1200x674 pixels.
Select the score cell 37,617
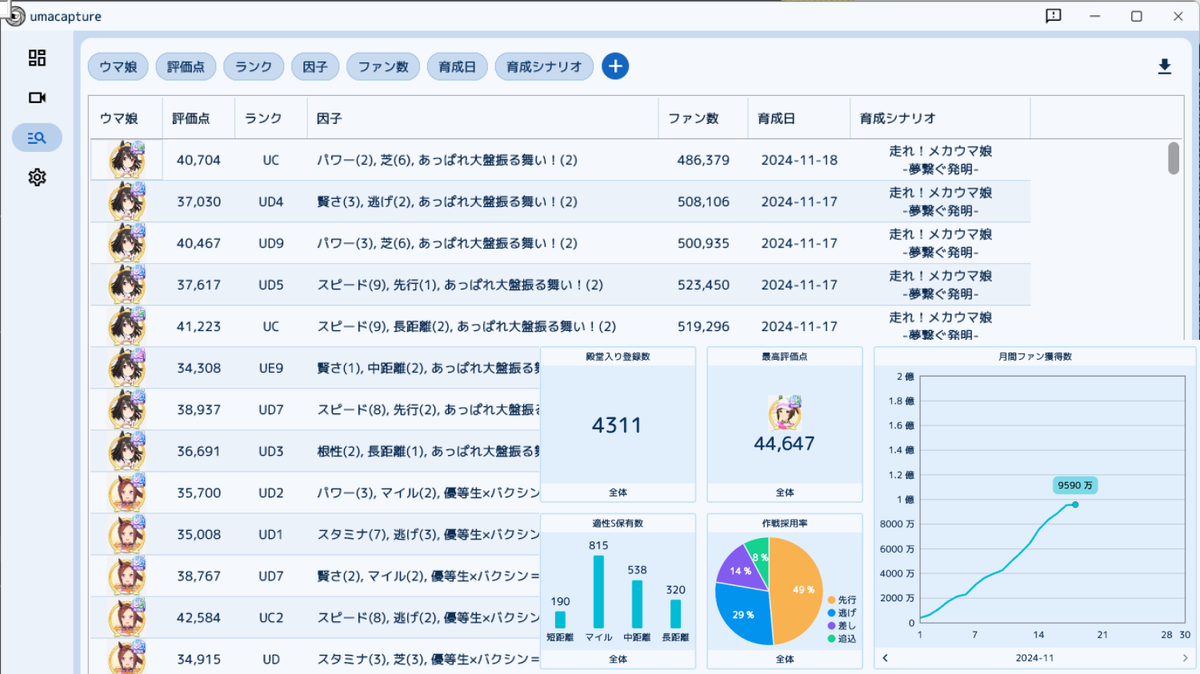[x=198, y=285]
